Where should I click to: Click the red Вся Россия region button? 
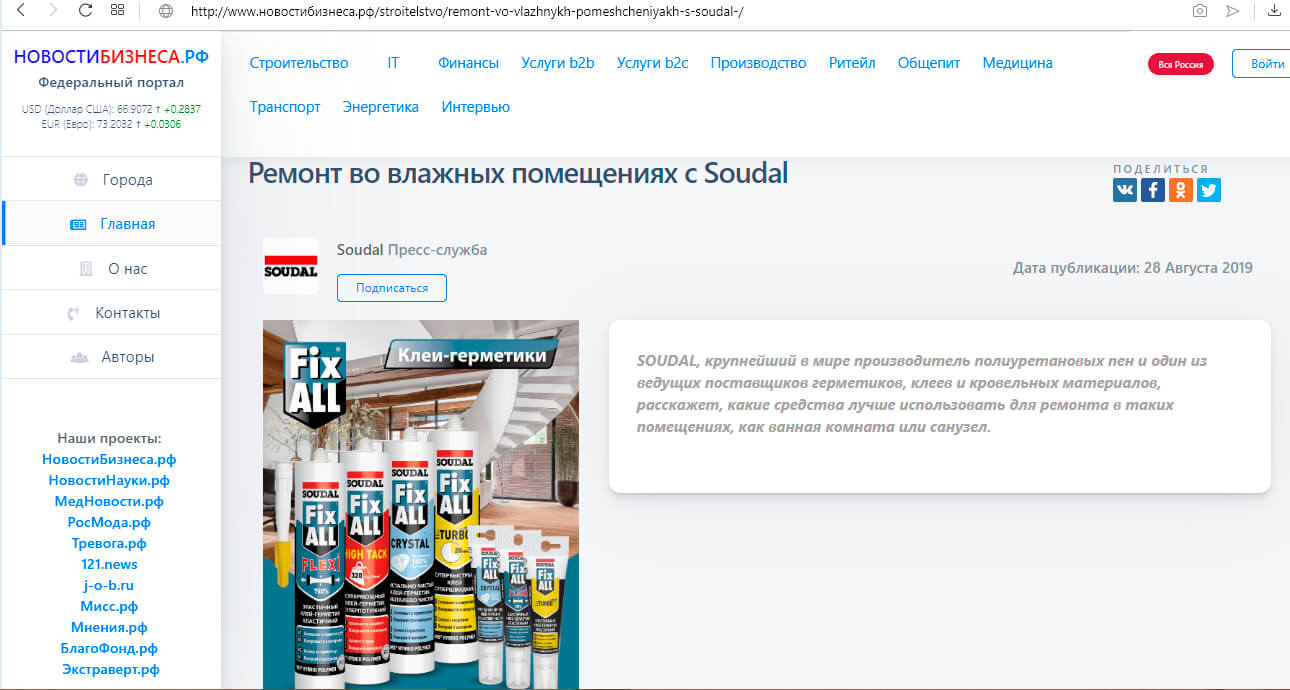pos(1181,64)
